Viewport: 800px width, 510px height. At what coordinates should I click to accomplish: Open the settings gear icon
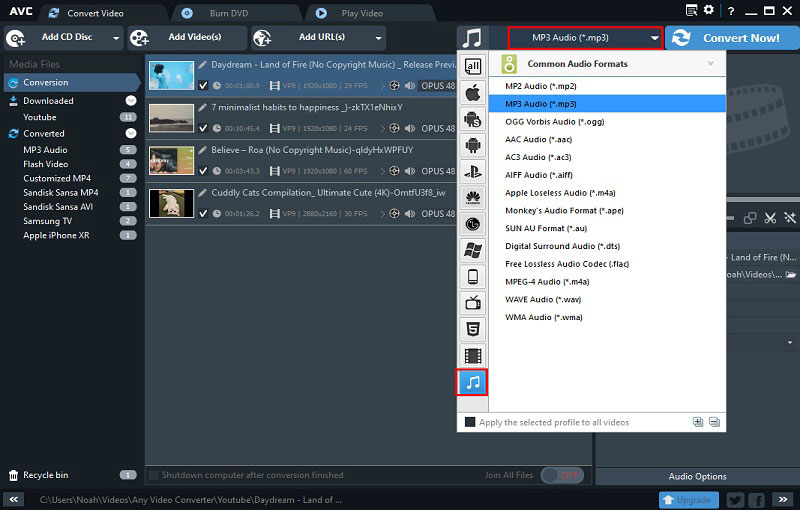[x=709, y=10]
